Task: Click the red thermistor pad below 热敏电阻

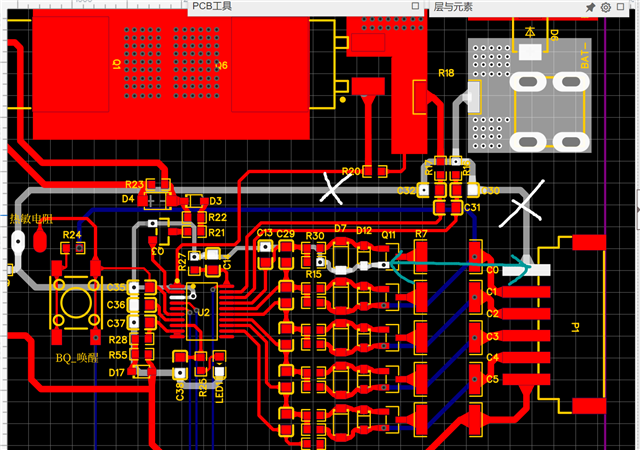Action: (40, 240)
